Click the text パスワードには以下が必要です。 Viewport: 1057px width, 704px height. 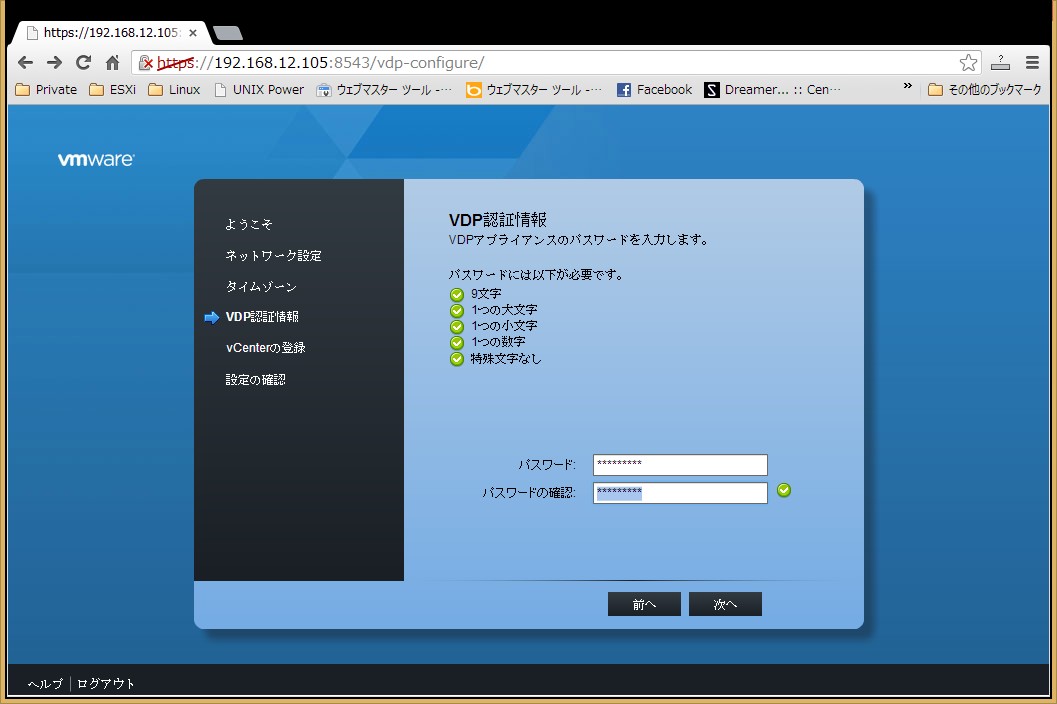(x=537, y=275)
